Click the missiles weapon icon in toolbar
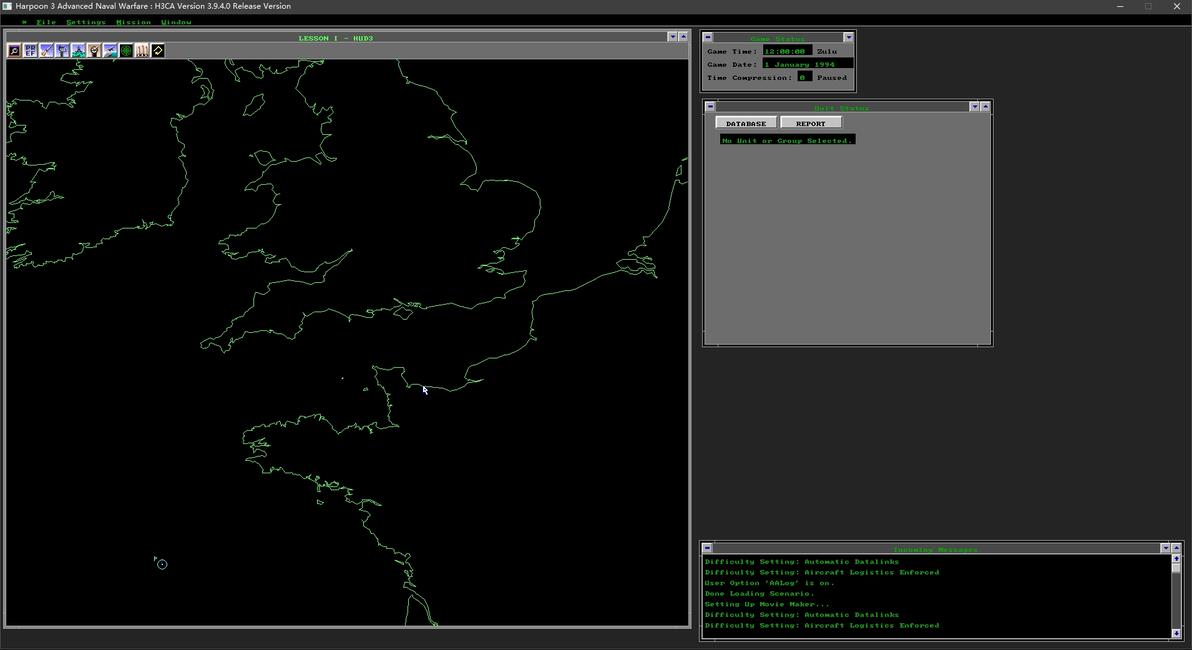 142,51
